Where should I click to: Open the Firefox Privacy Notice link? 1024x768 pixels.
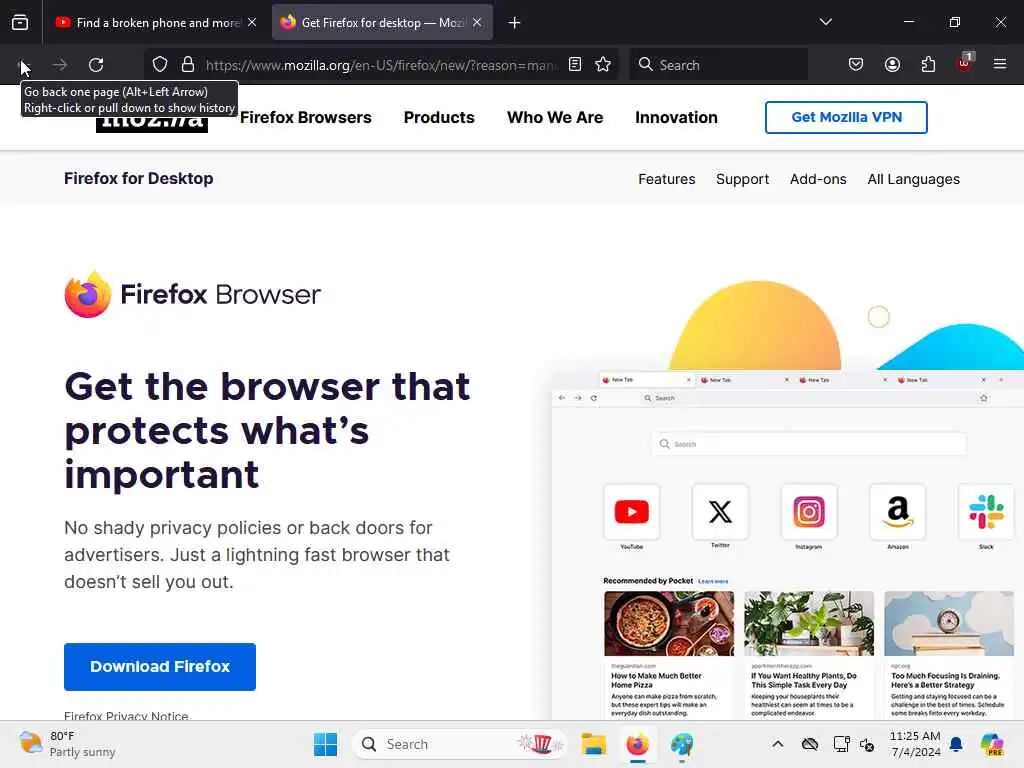tap(126, 716)
